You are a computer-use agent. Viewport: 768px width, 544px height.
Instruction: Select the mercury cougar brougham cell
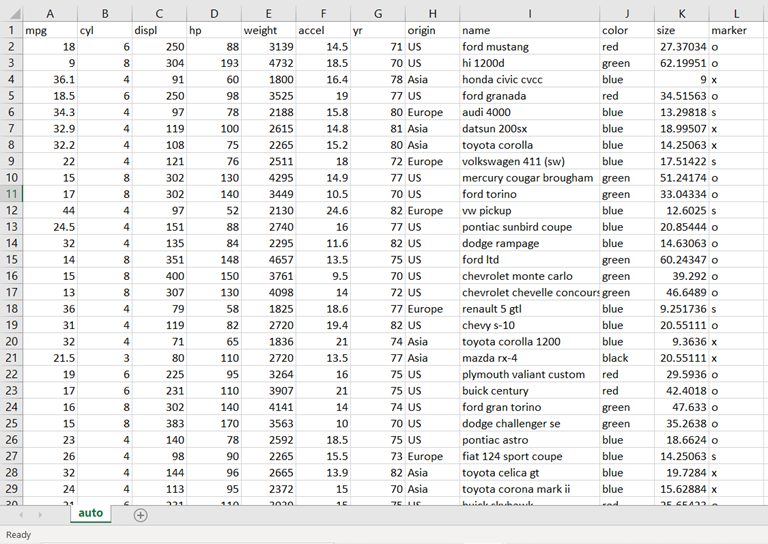[x=529, y=178]
